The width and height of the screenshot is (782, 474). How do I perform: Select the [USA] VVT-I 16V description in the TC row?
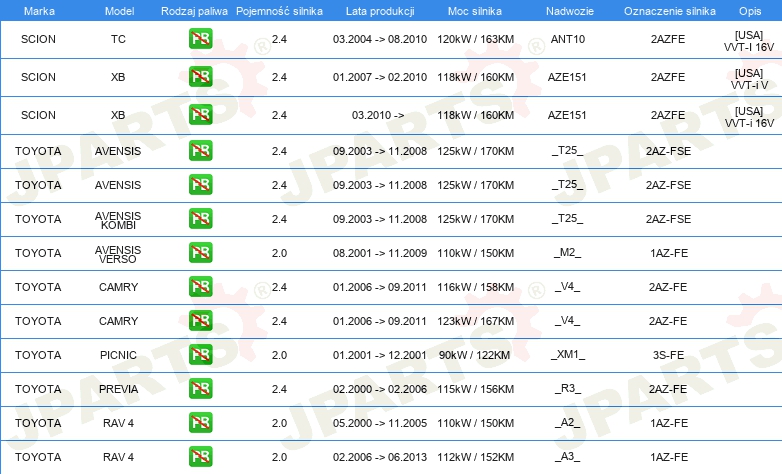[749, 41]
